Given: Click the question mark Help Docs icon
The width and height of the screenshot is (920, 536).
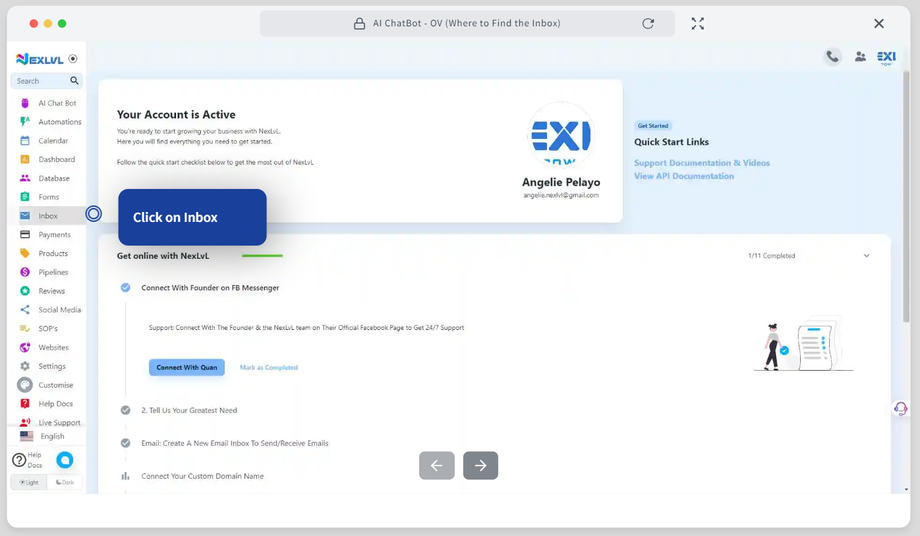Looking at the screenshot, I should (x=19, y=460).
